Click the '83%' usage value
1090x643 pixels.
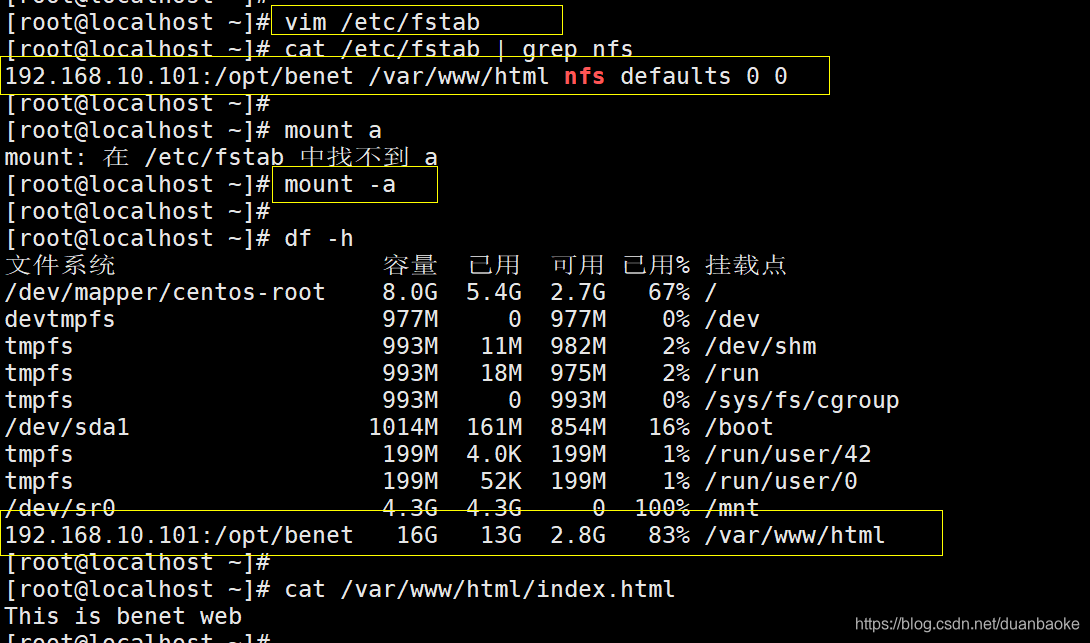point(669,535)
